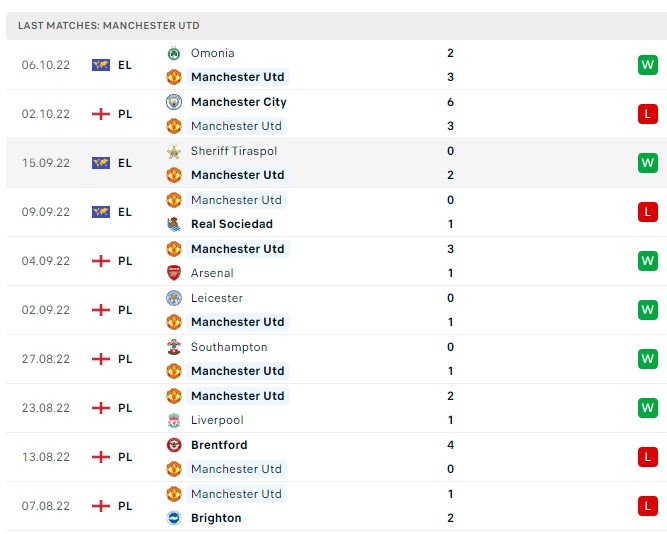
Task: Select the 23.08.22 Liverpool match row date
Action: point(46,408)
